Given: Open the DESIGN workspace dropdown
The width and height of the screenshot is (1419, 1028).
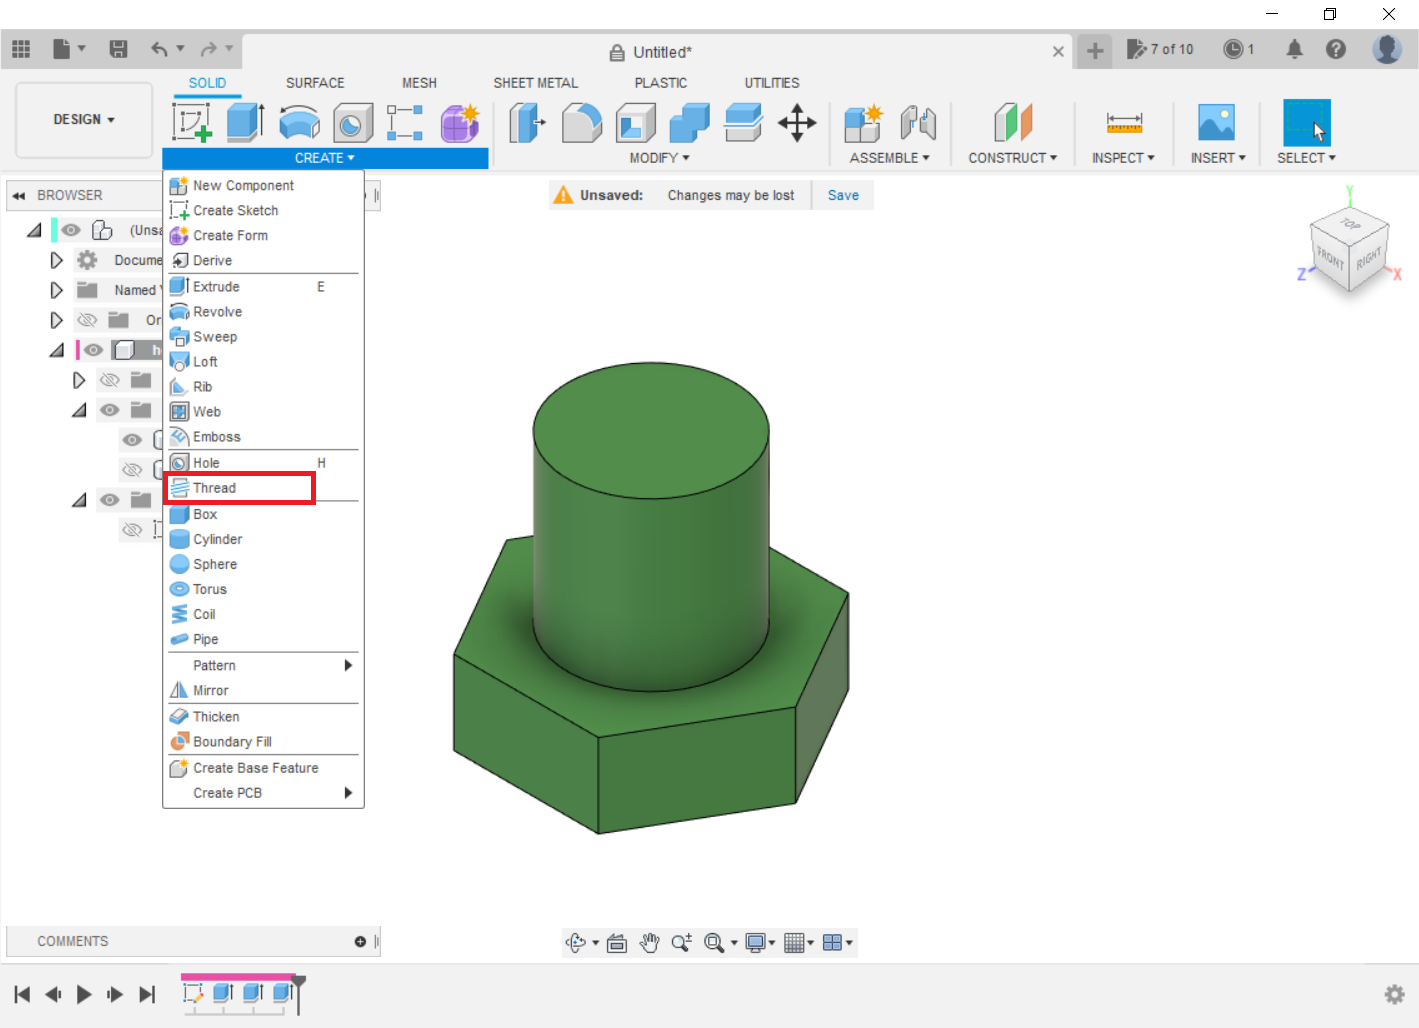Looking at the screenshot, I should click(x=84, y=119).
